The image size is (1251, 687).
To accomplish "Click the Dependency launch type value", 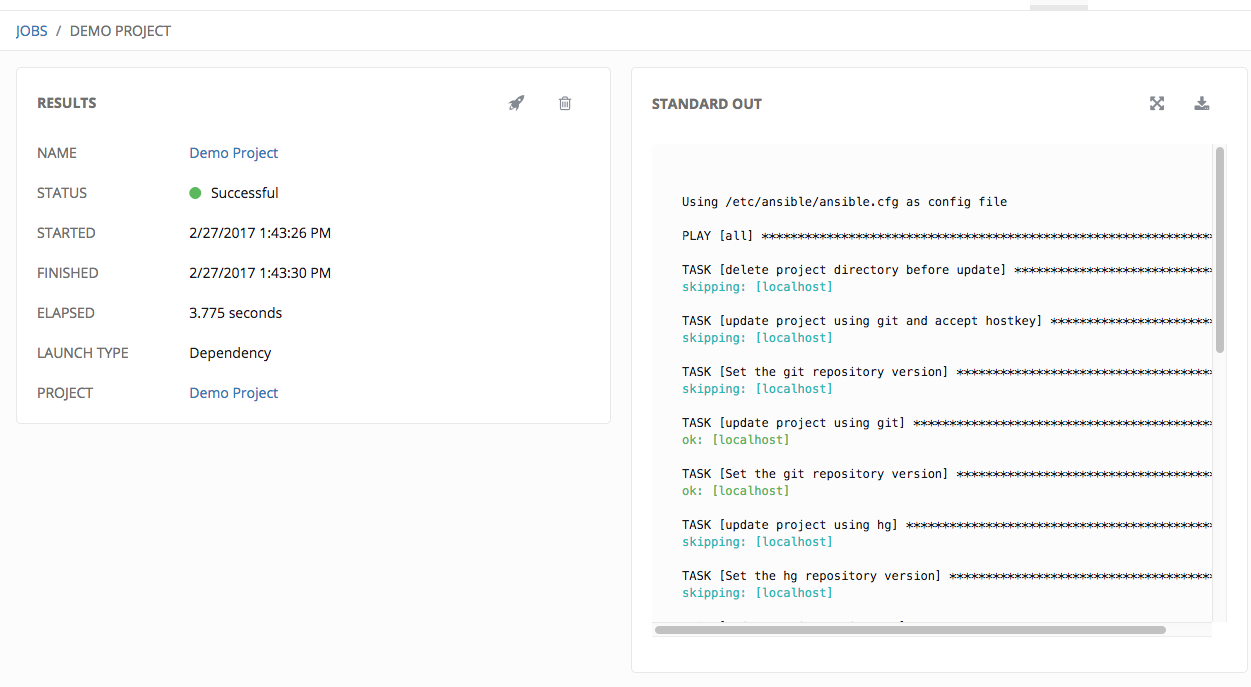I will pos(230,353).
